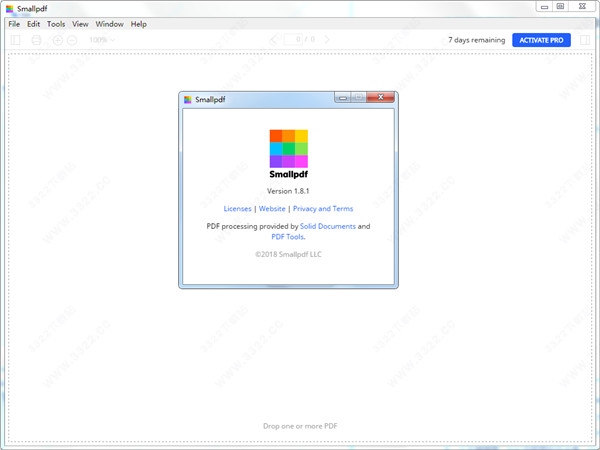Click the print icon in toolbar
The height and width of the screenshot is (450, 600).
coord(36,40)
